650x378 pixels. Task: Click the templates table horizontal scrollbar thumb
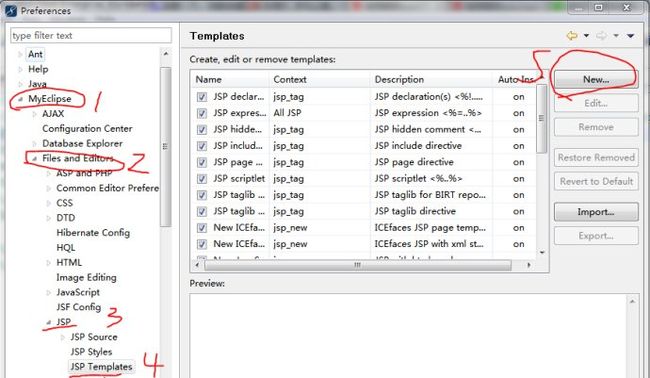click(358, 265)
